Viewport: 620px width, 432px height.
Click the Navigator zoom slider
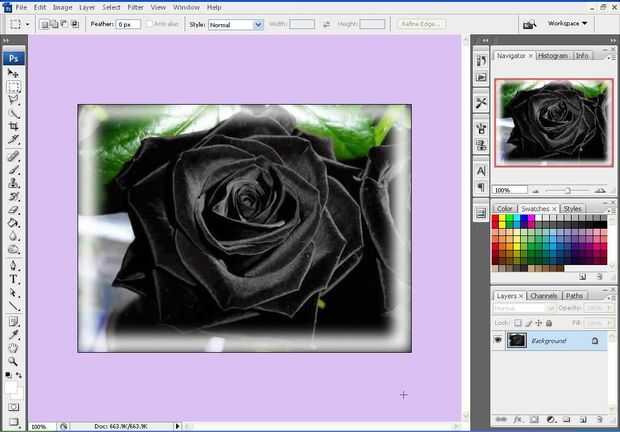tap(567, 189)
